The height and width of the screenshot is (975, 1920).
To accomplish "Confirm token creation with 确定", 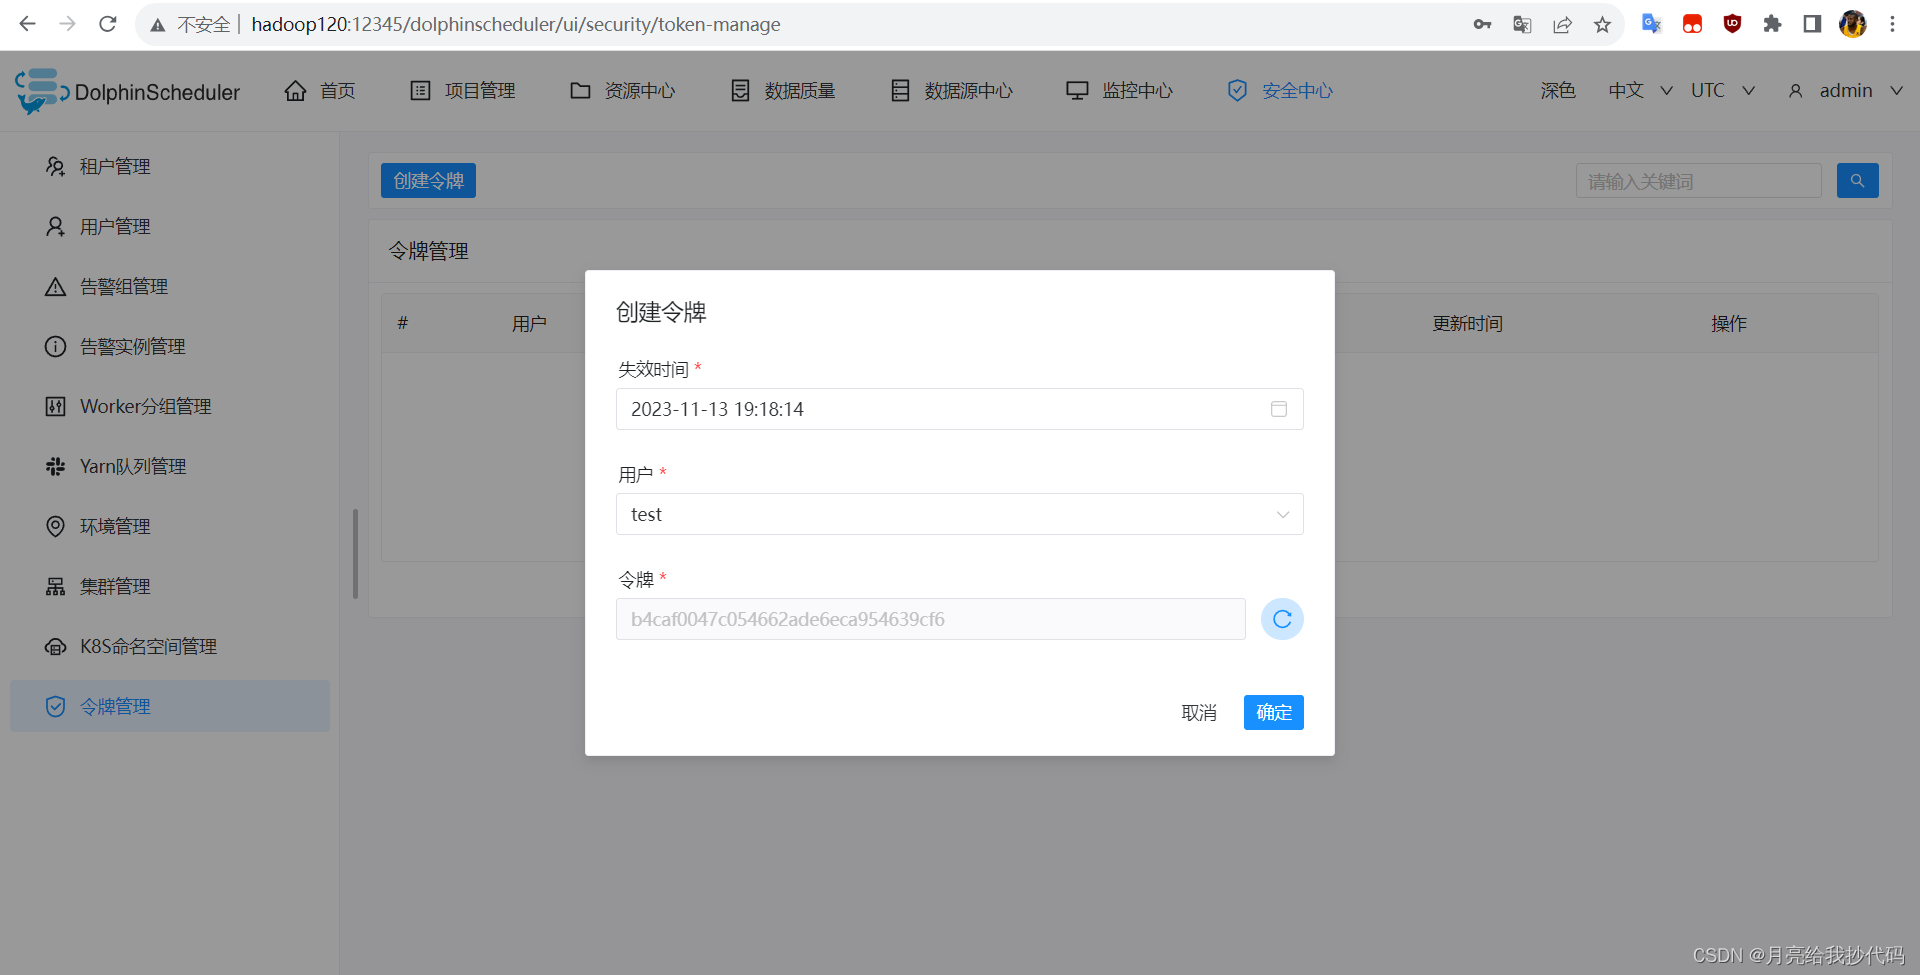I will click(1274, 712).
